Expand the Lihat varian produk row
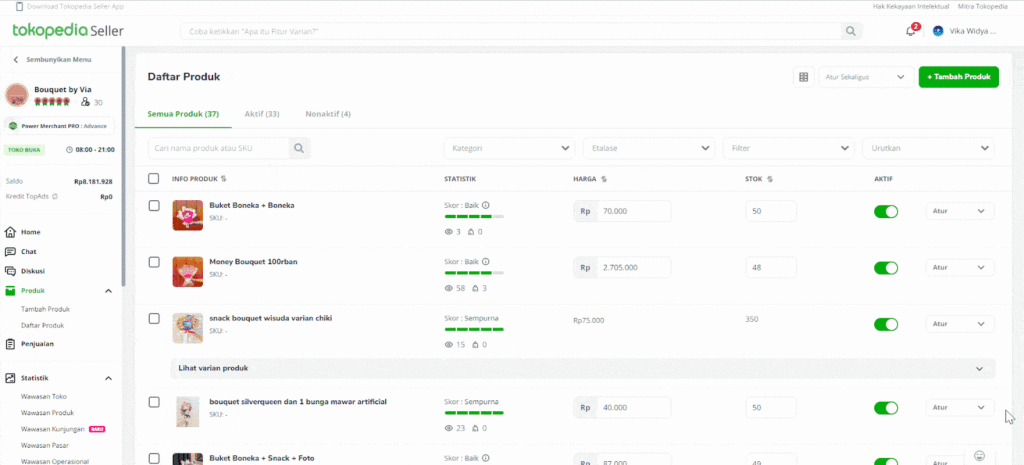Viewport: 1024px width, 465px height. click(x=583, y=368)
